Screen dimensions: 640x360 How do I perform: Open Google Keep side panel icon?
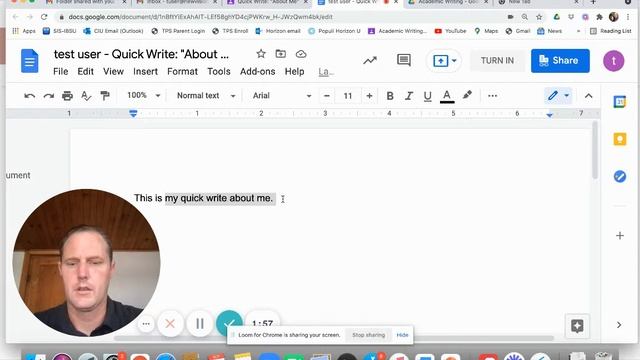pyautogui.click(x=620, y=139)
